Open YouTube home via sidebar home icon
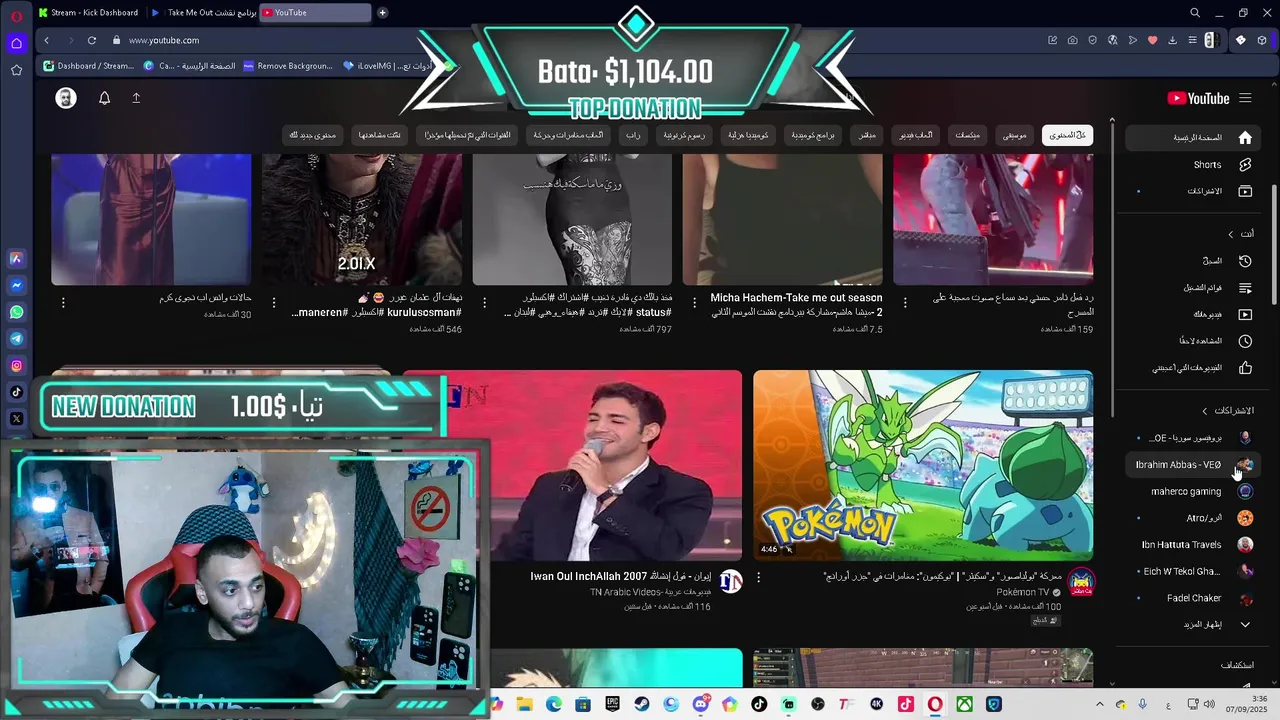The image size is (1280, 720). click(x=1245, y=137)
